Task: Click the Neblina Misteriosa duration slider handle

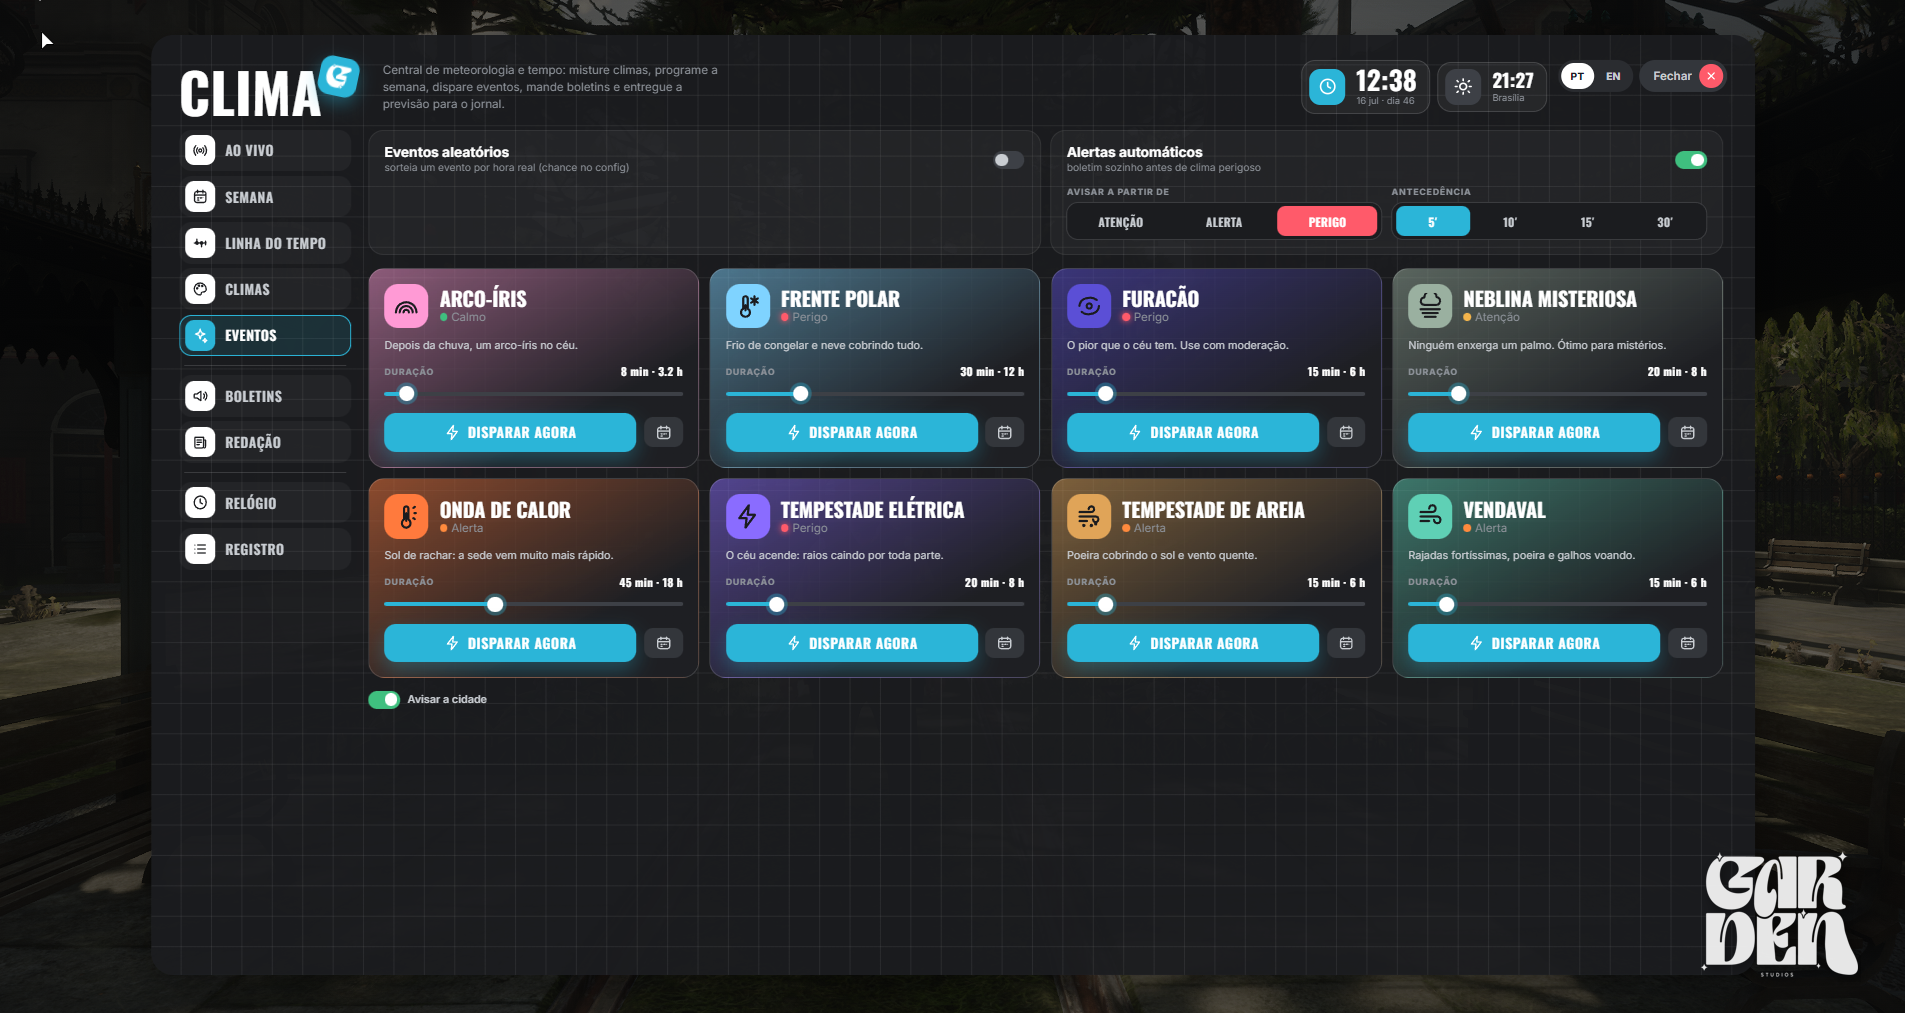Action: click(1459, 394)
